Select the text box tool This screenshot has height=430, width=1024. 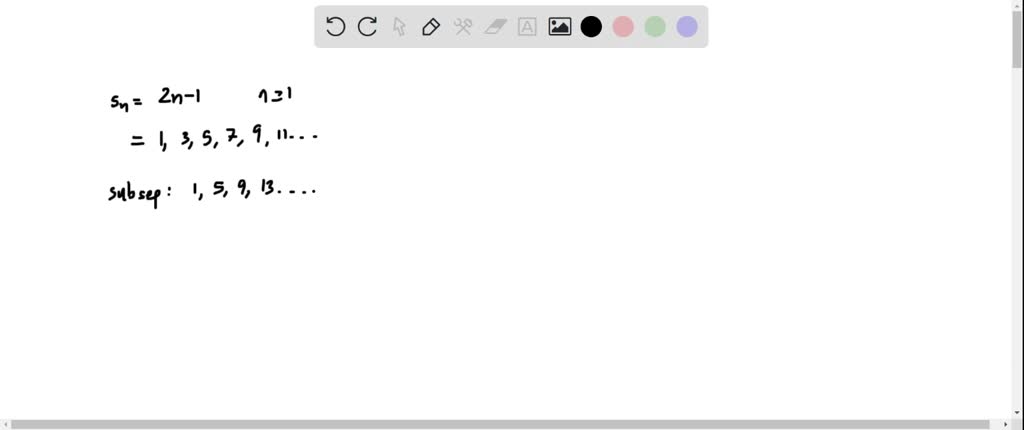527,27
